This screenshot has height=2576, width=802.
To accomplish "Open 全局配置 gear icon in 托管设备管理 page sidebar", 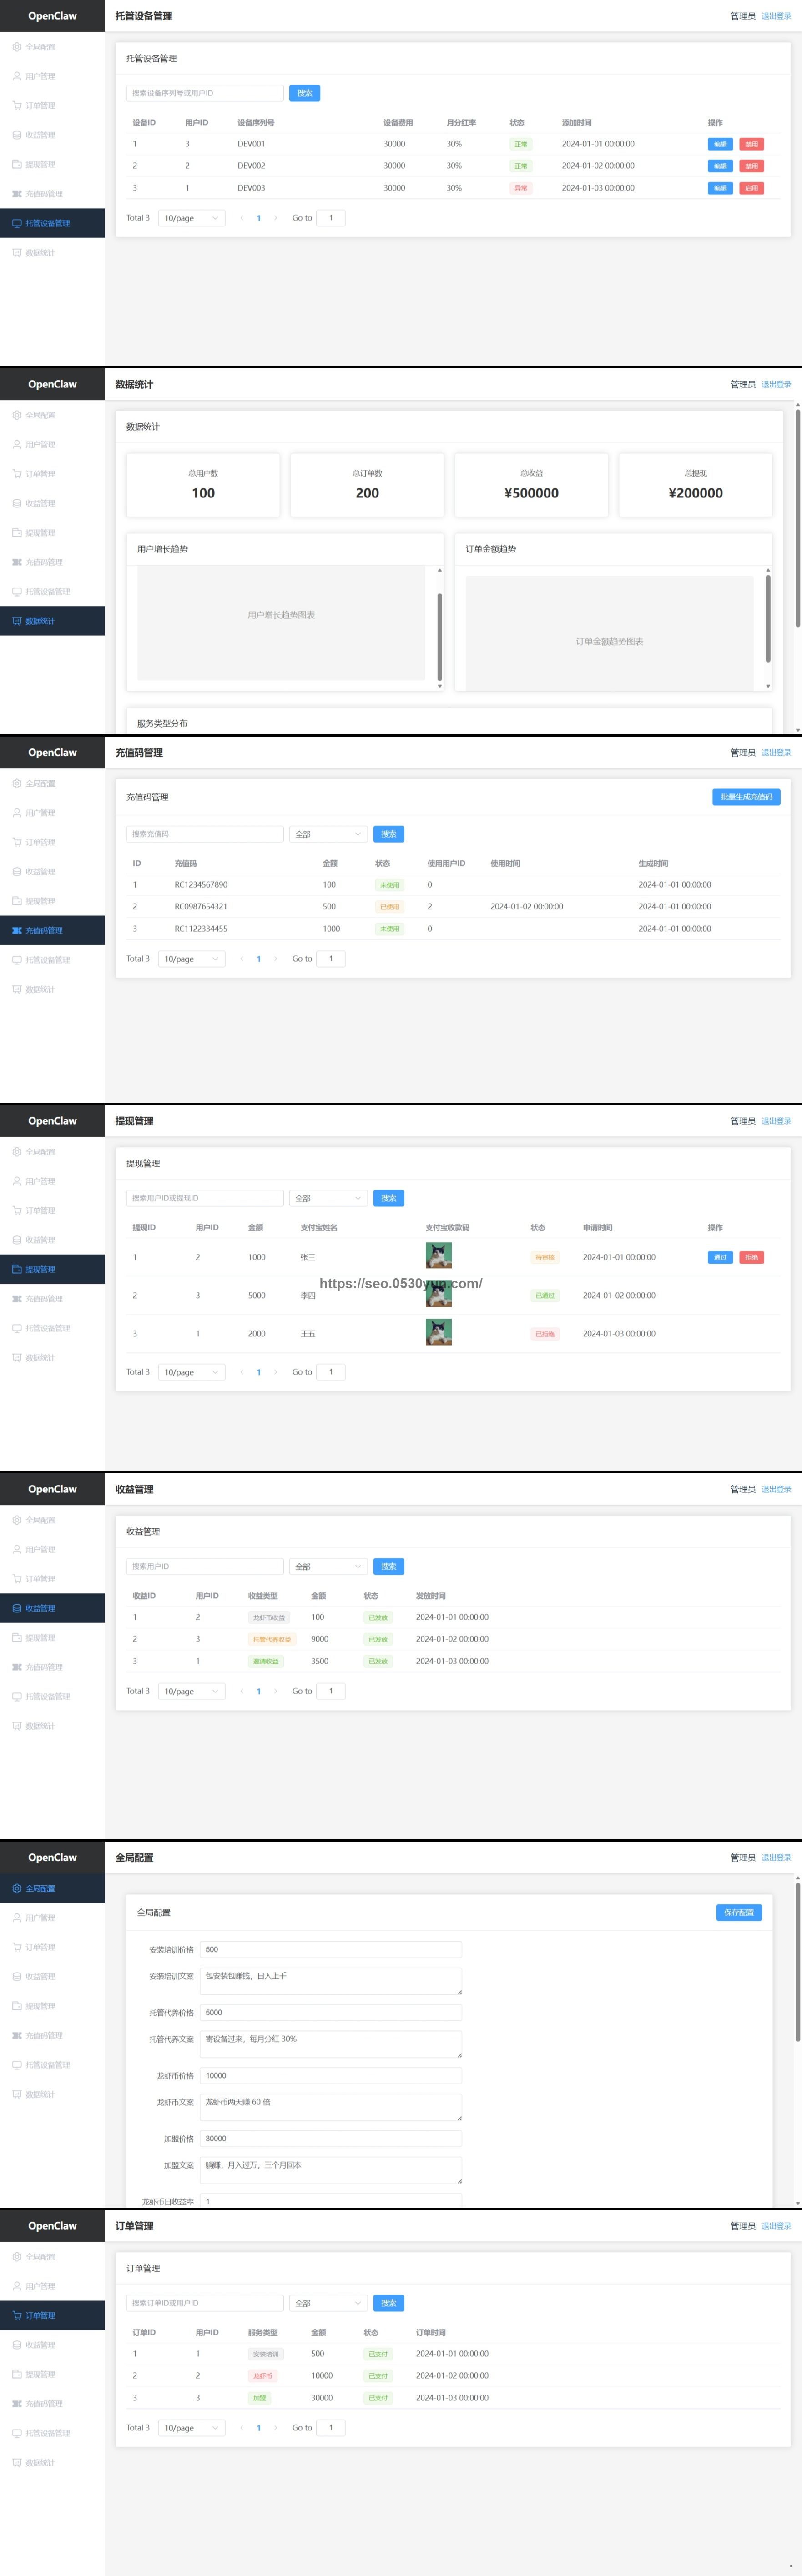I will [16, 47].
